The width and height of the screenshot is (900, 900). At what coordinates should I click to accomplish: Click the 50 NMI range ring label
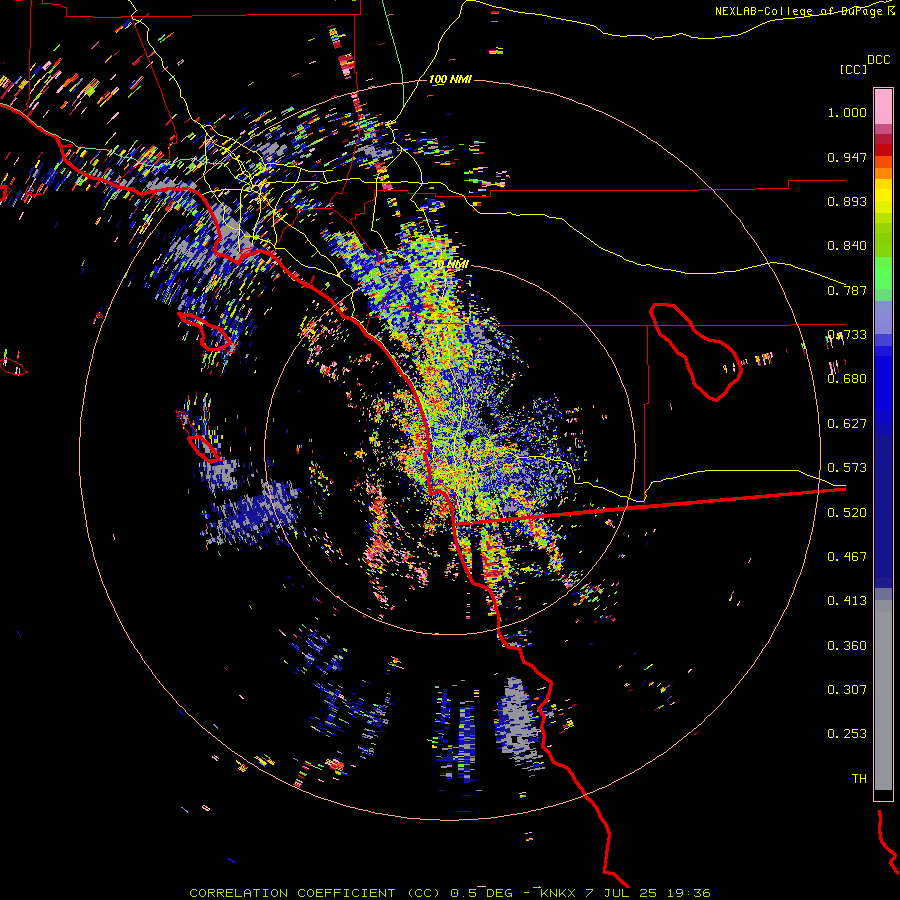[x=451, y=264]
